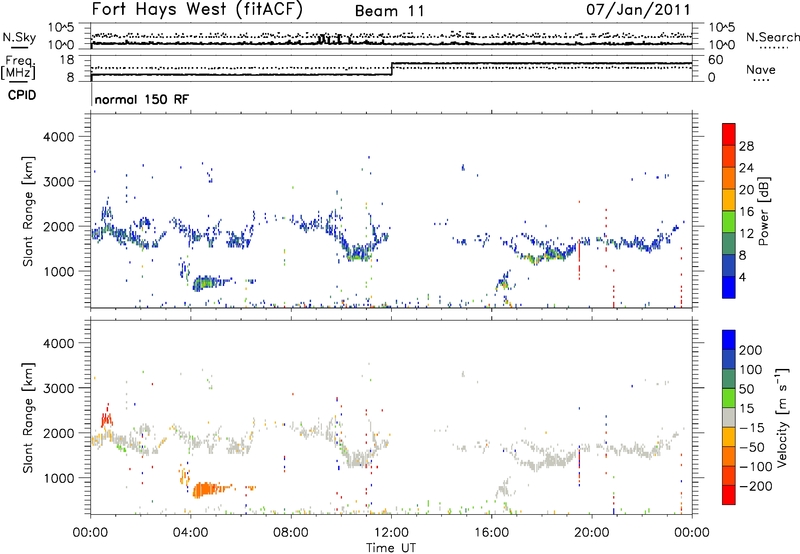
Task: Click the 'Nave' legend label
Action: pos(761,69)
